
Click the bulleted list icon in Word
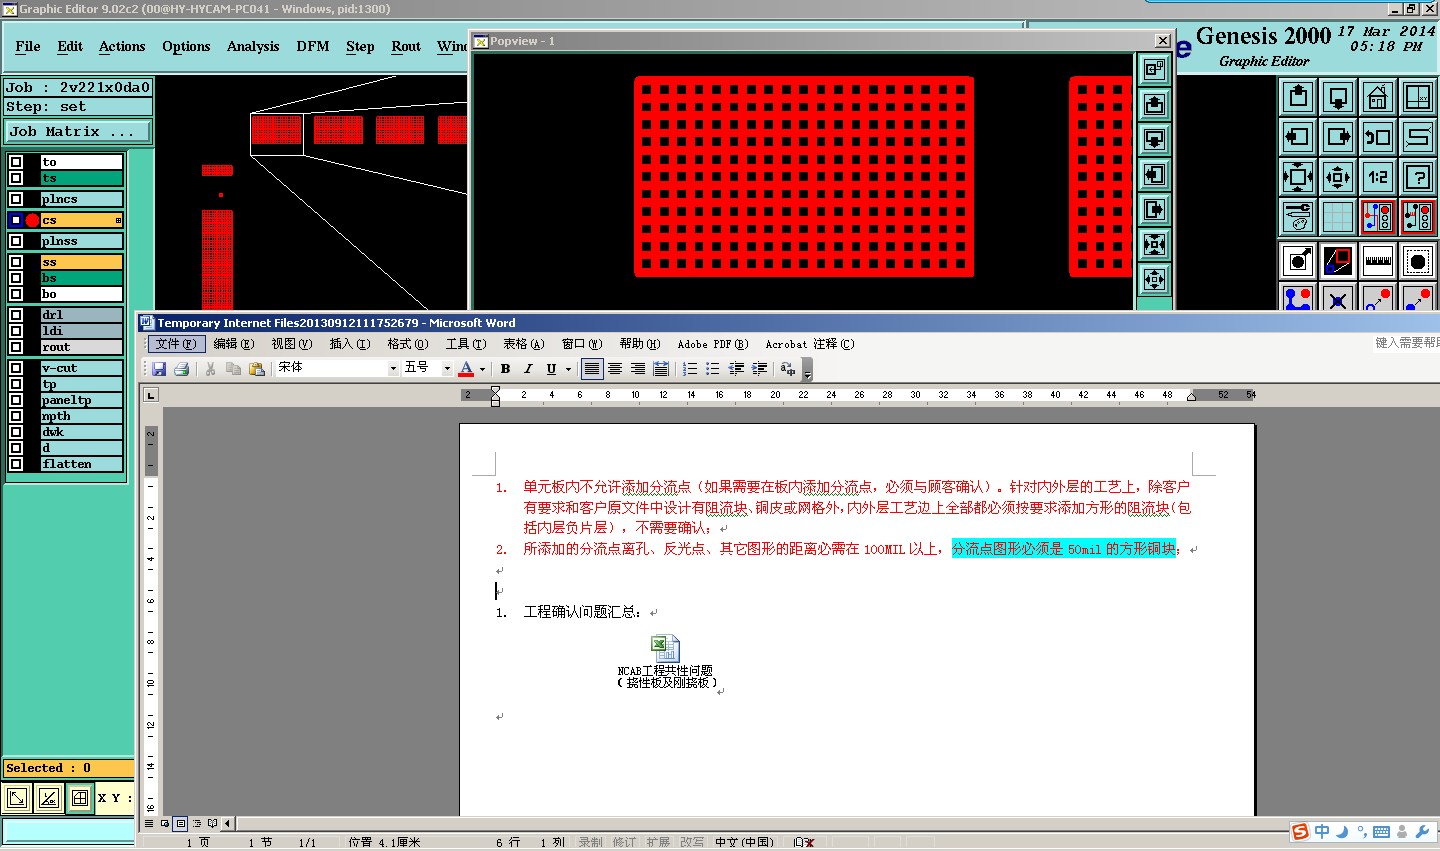pyautogui.click(x=713, y=369)
